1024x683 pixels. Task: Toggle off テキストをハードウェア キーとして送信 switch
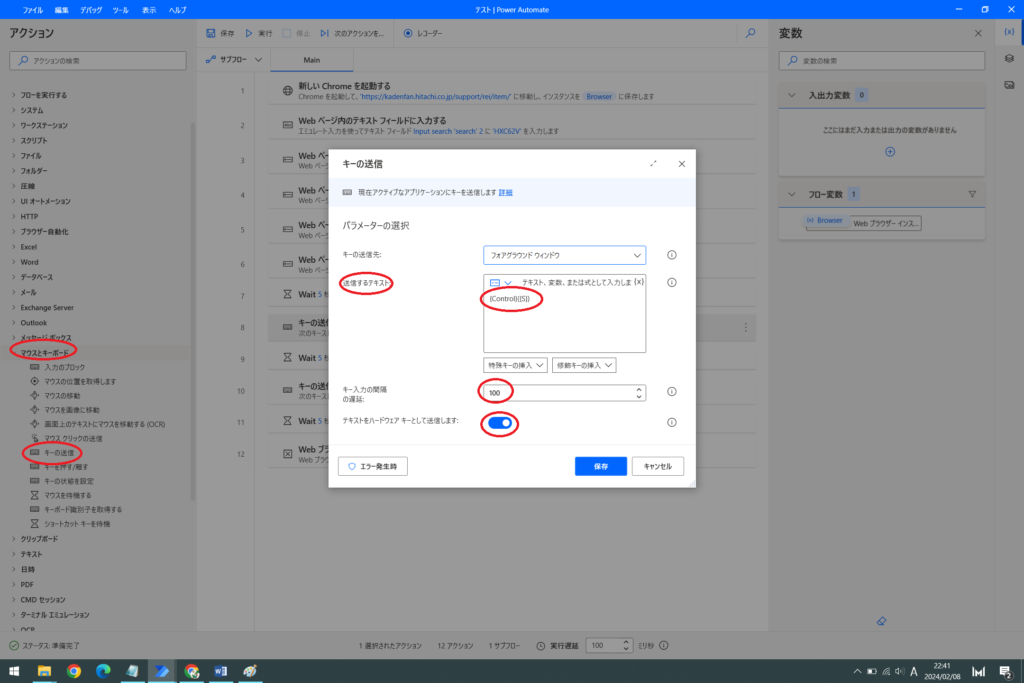[x=501, y=423]
